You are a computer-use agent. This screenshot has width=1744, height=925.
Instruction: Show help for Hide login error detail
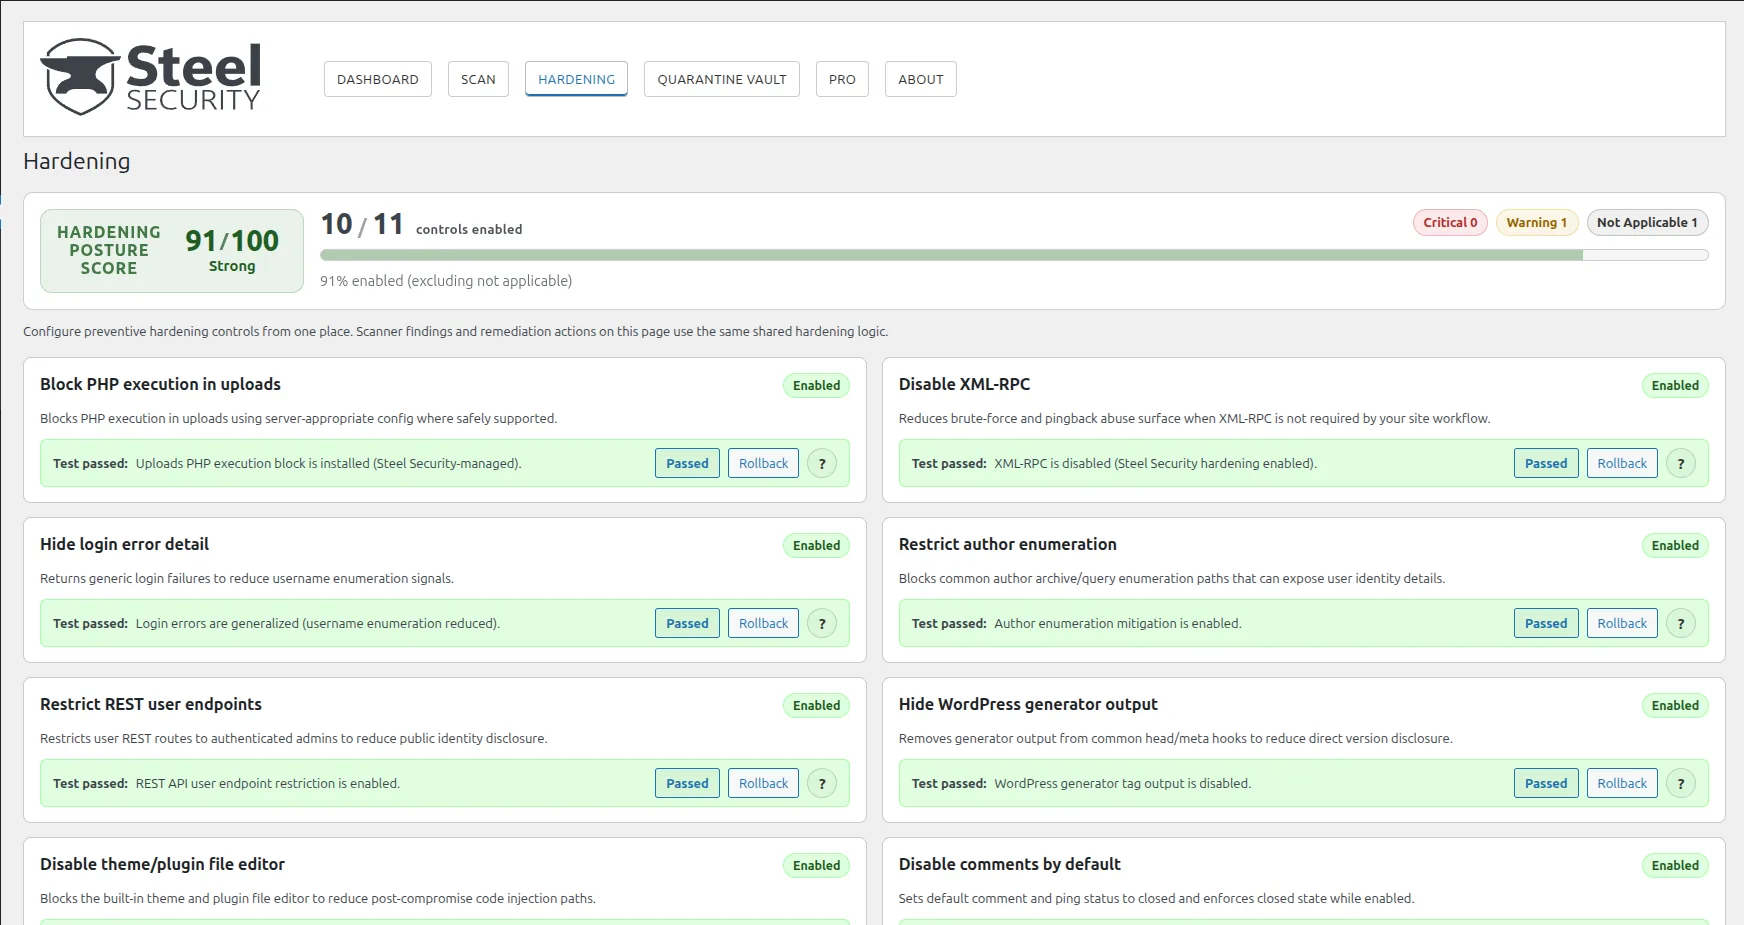click(822, 623)
